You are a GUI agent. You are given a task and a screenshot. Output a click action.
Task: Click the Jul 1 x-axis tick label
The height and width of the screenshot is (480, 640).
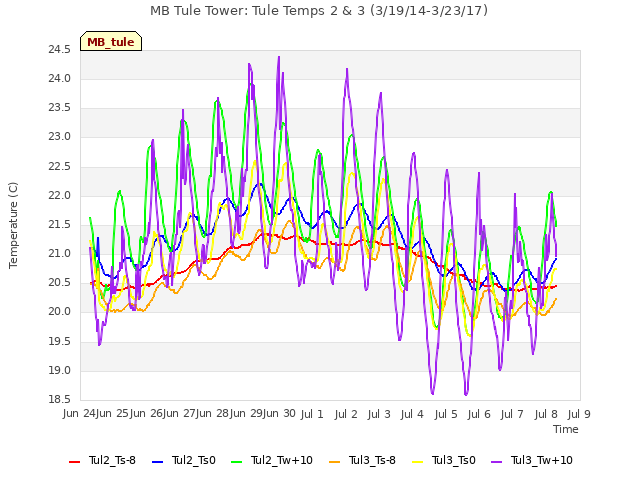312,414
